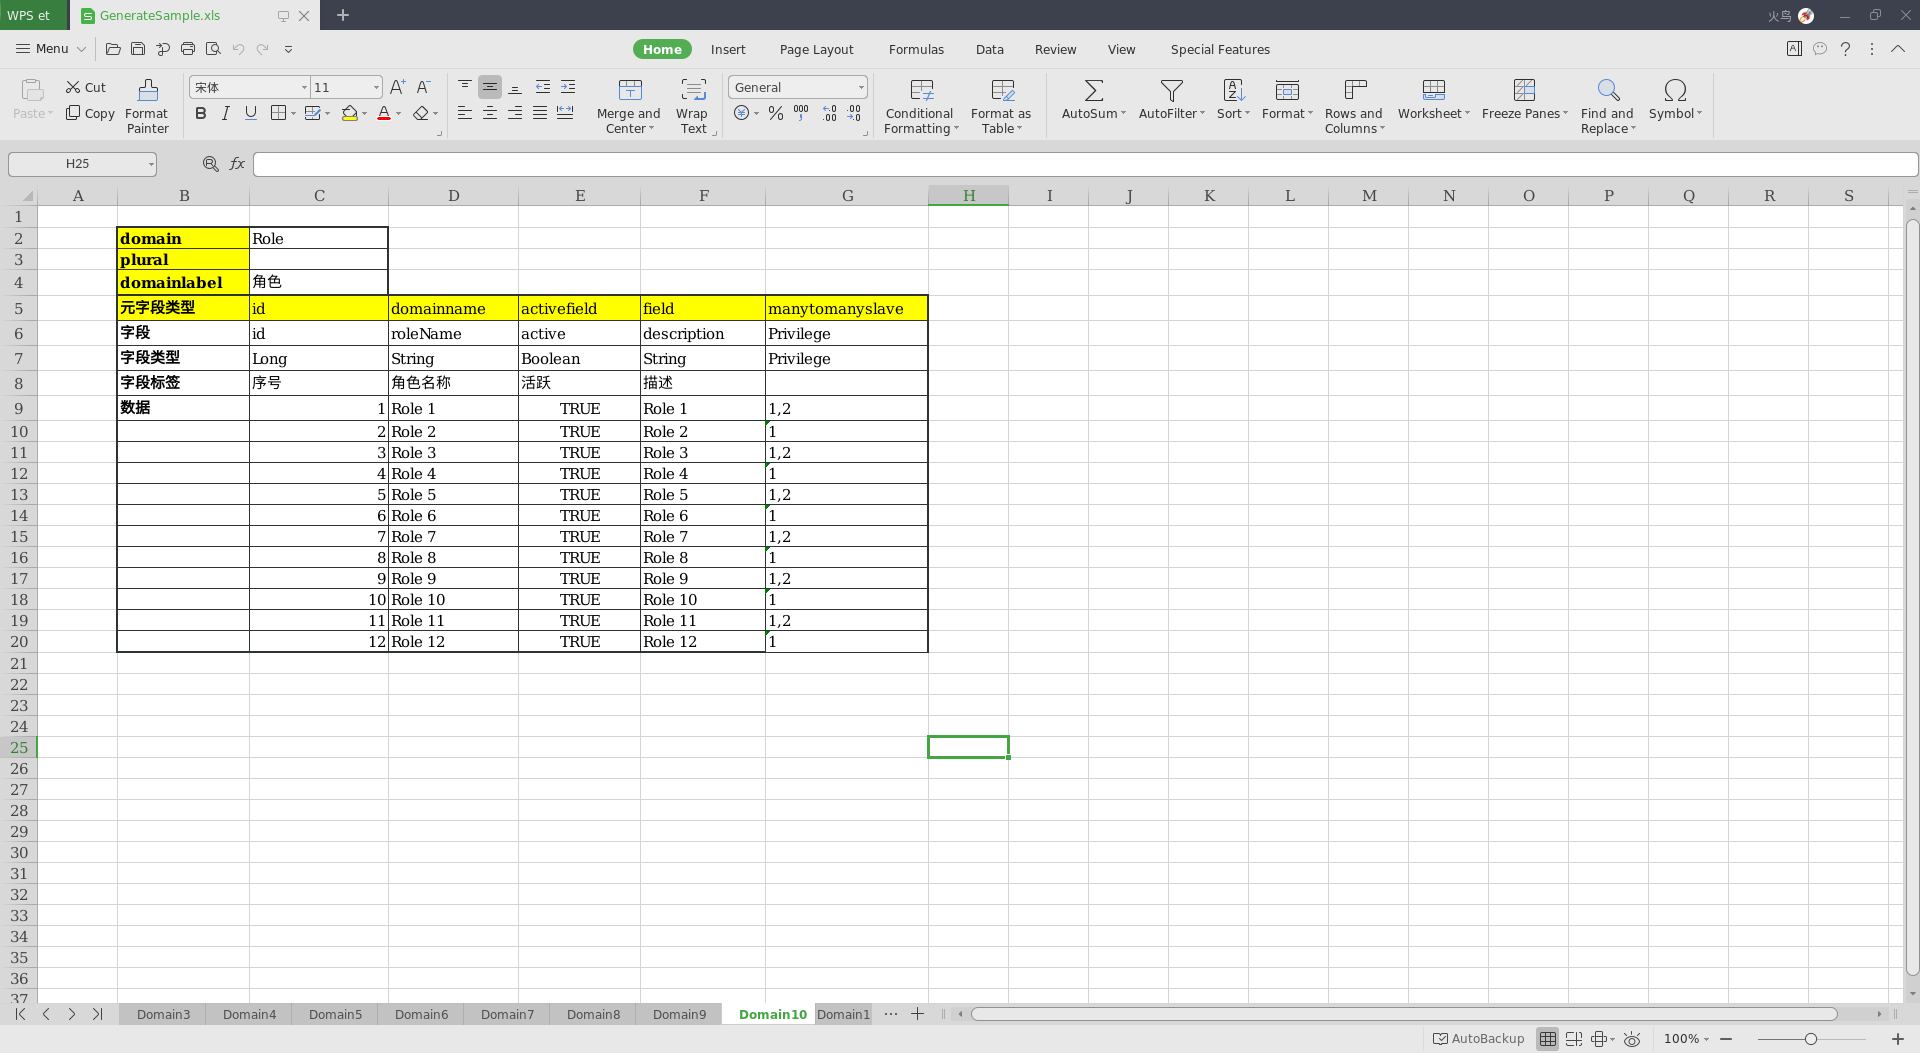
Task: Open Conditional Formatting menu
Action: click(920, 106)
